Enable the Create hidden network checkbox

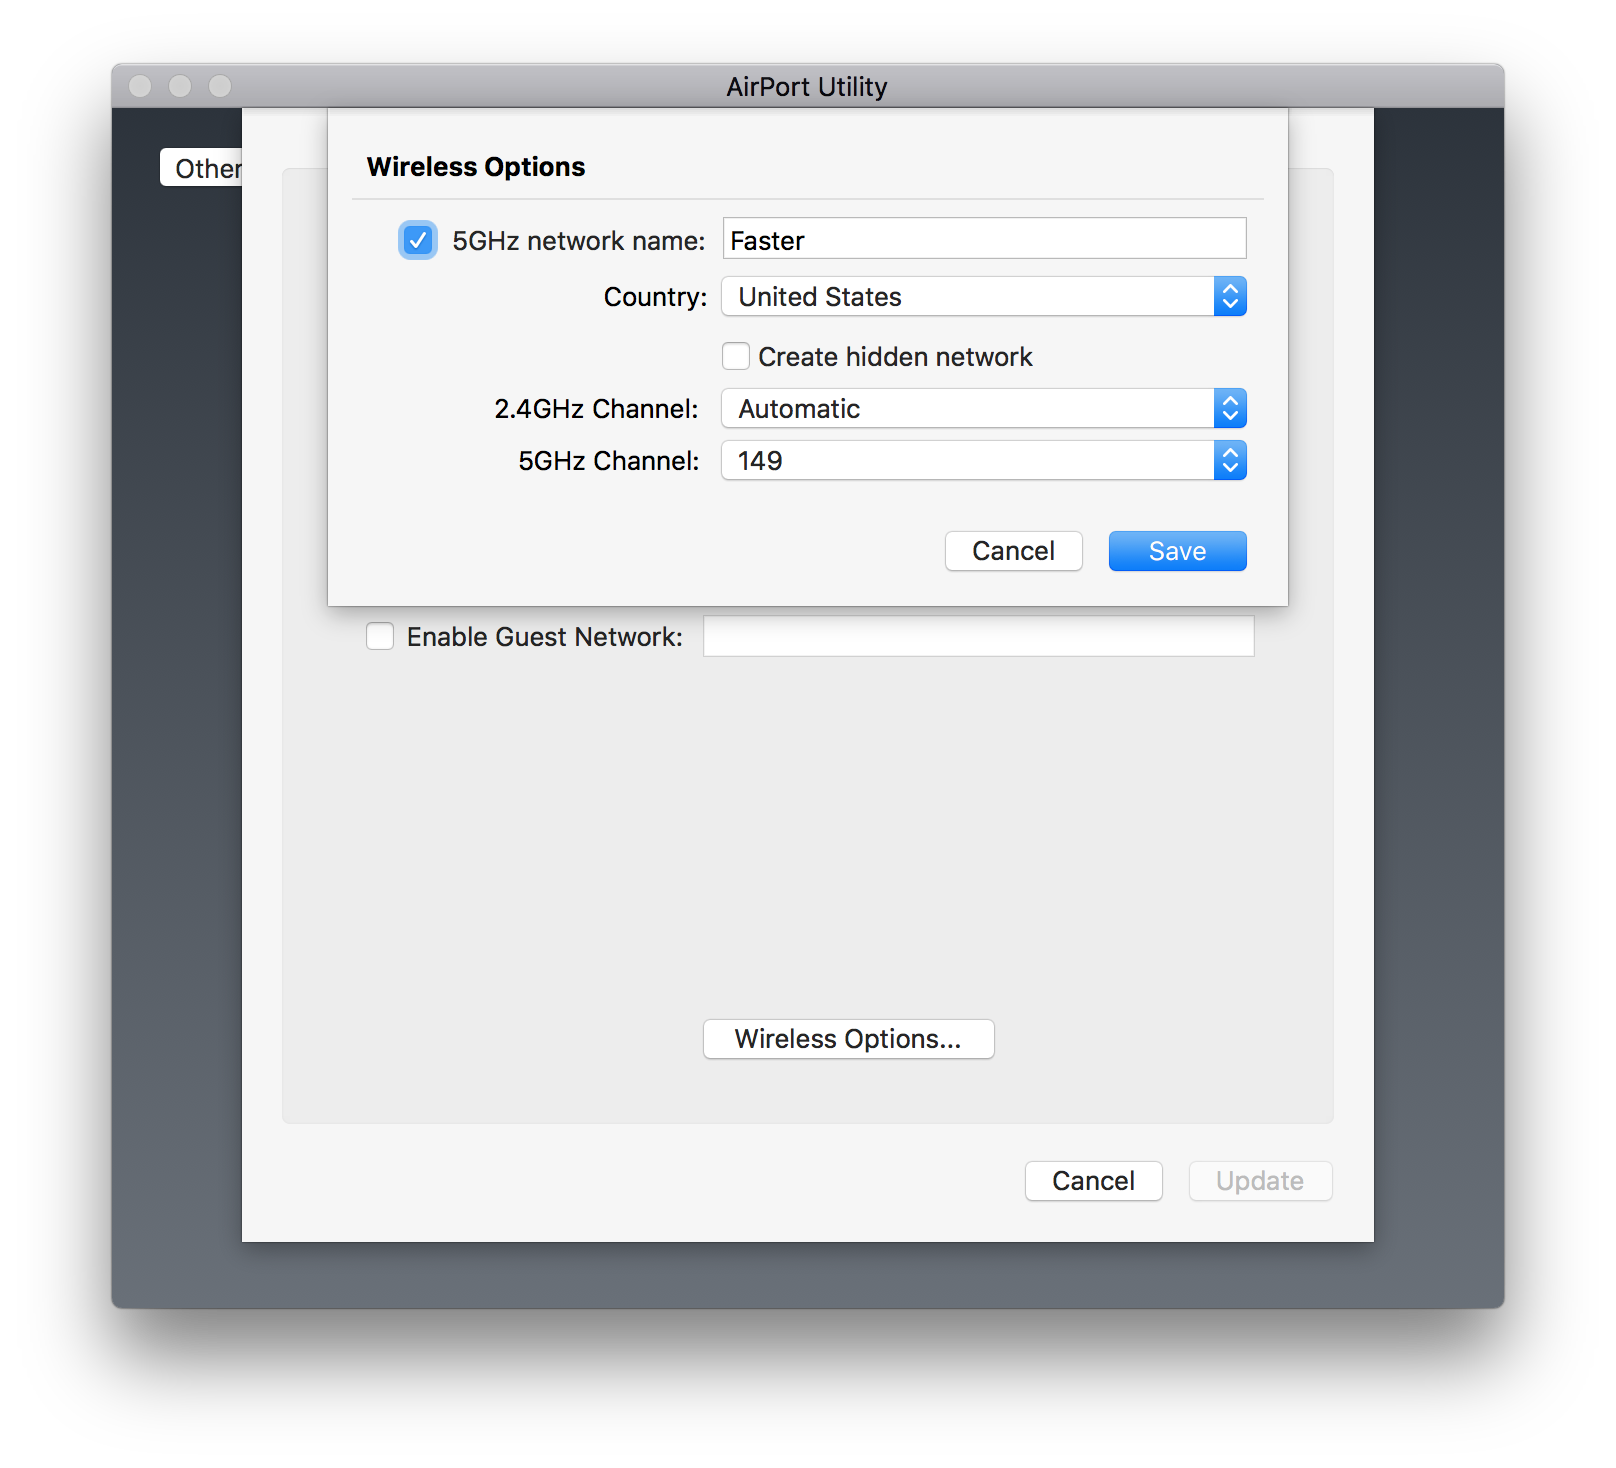point(736,356)
